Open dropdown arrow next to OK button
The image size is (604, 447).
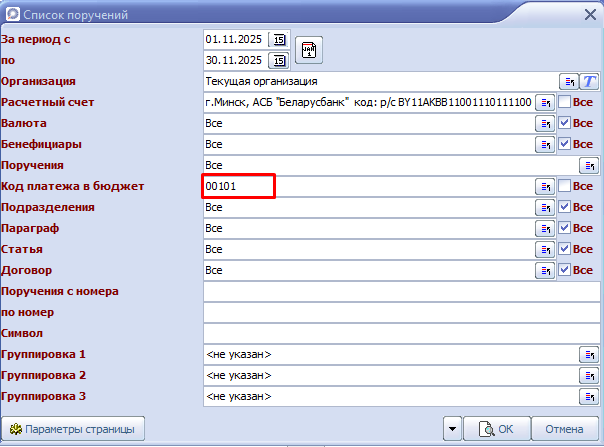pos(454,428)
